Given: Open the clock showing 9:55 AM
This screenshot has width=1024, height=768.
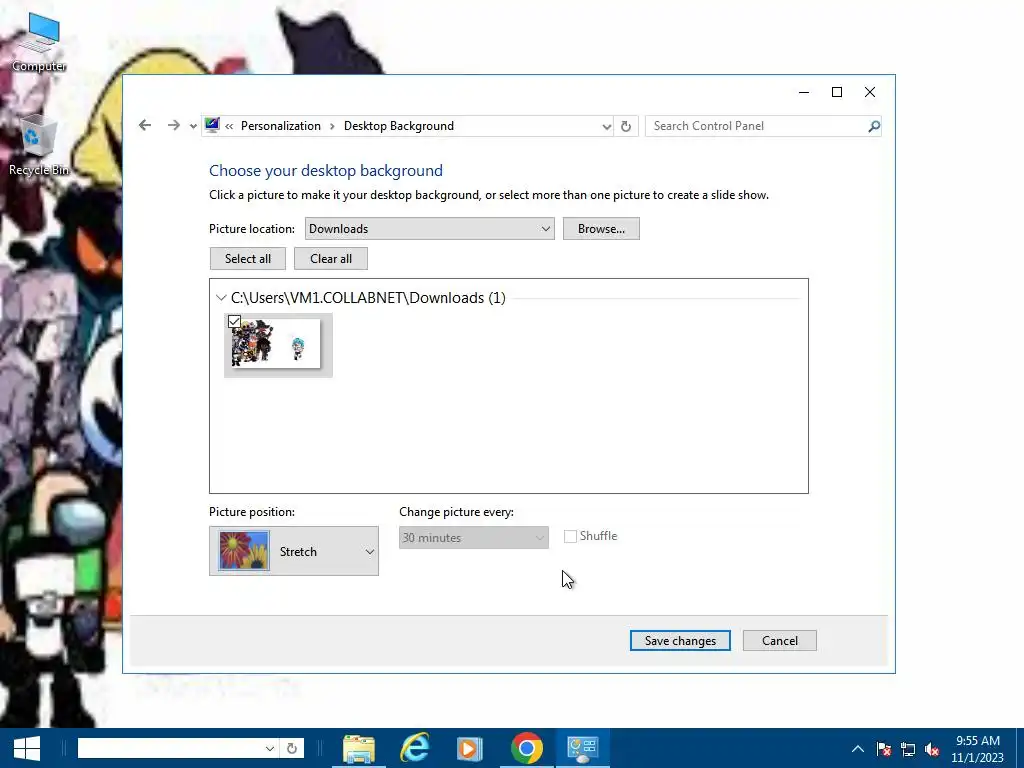Looking at the screenshot, I should [x=978, y=749].
